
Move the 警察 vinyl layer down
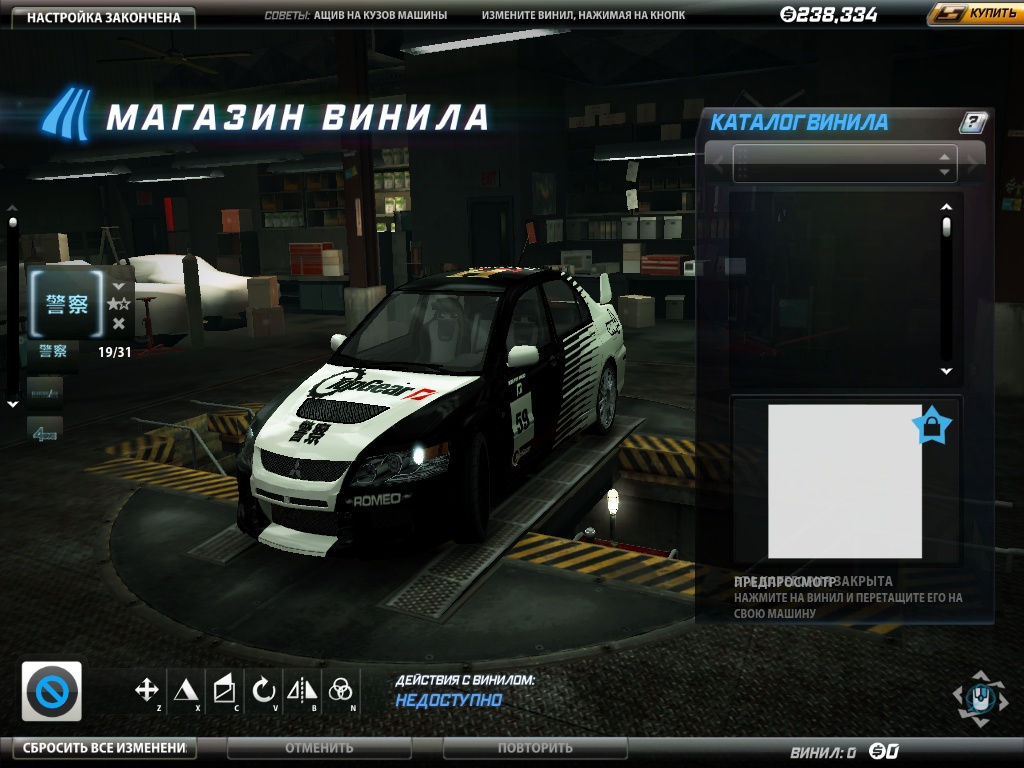click(119, 286)
